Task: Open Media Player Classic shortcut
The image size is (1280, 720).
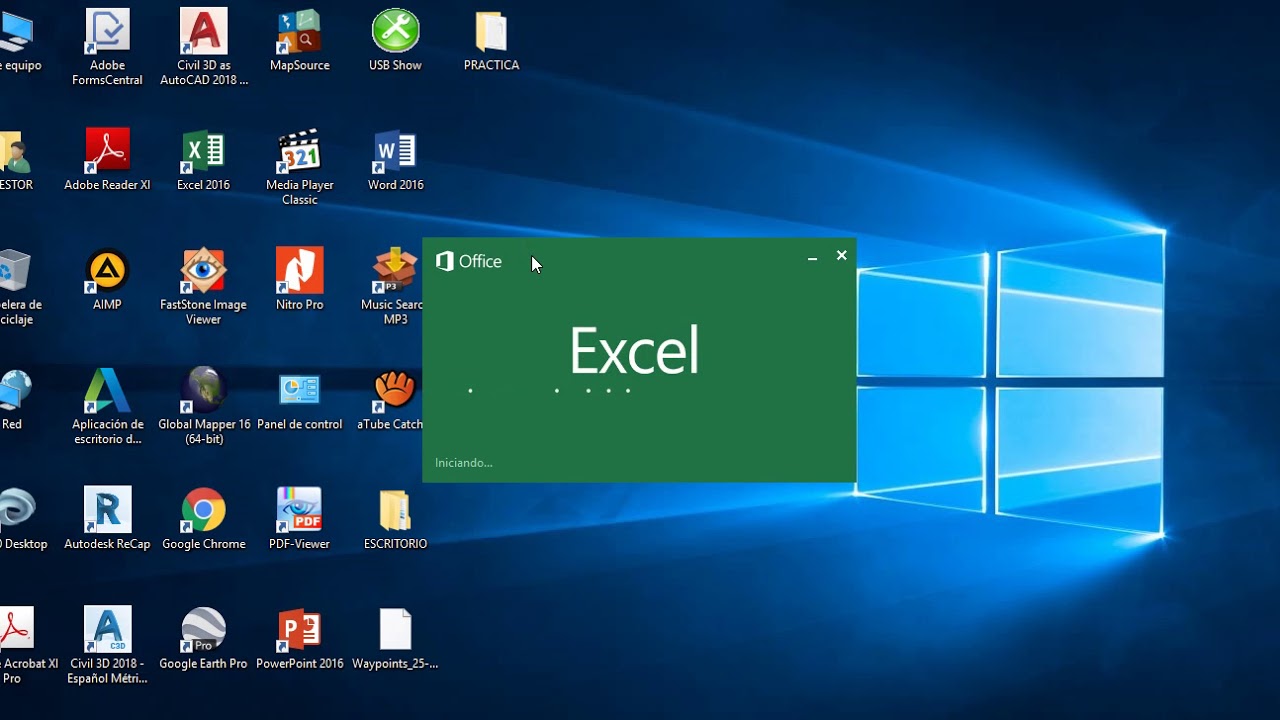Action: pyautogui.click(x=299, y=167)
